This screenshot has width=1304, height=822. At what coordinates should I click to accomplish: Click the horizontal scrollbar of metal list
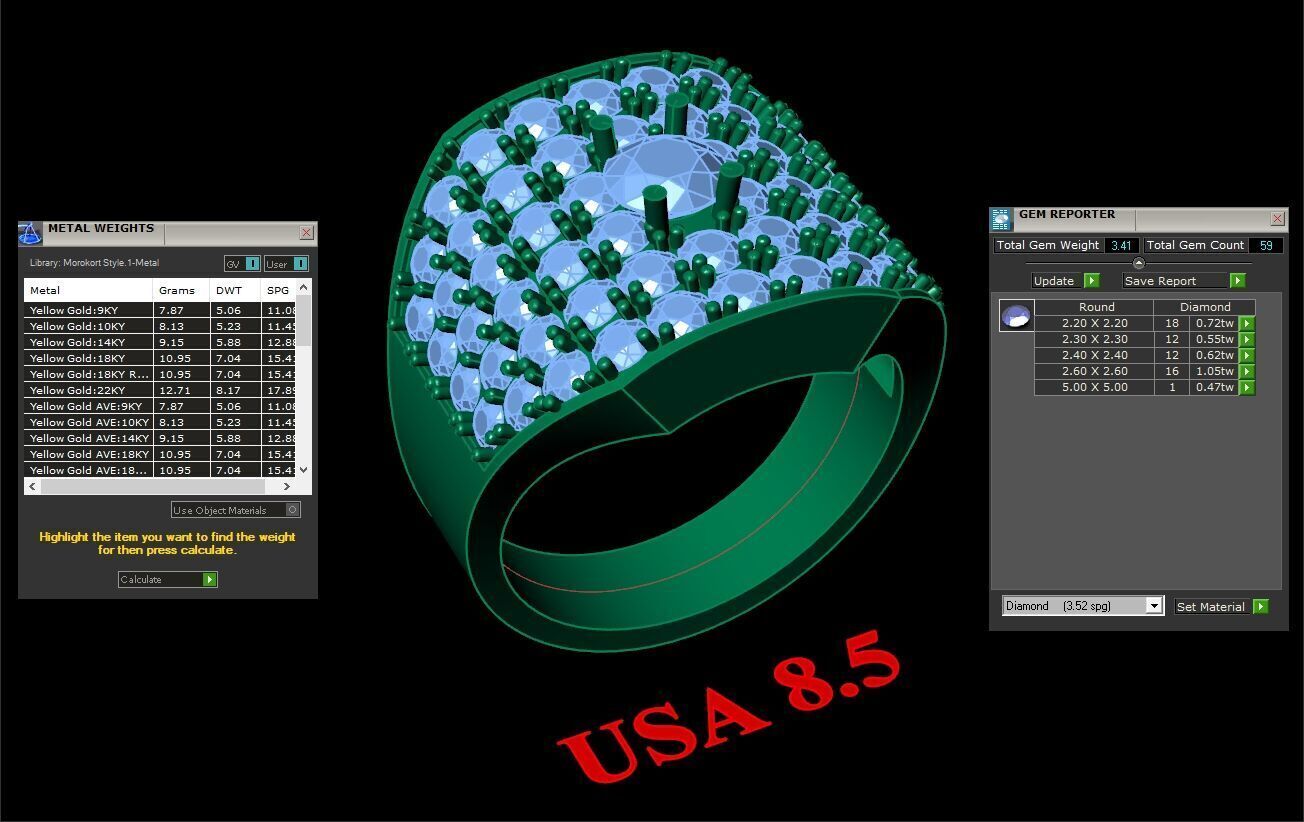click(153, 486)
